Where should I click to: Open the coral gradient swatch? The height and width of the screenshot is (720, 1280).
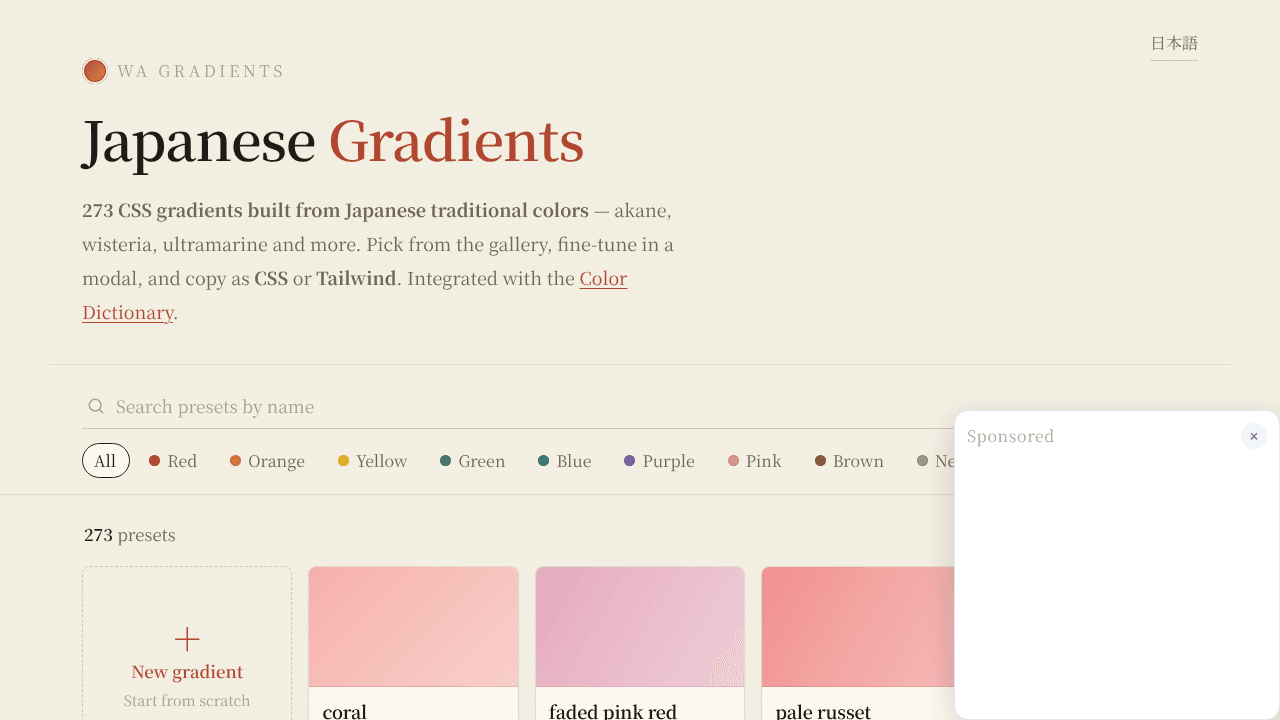pos(413,627)
